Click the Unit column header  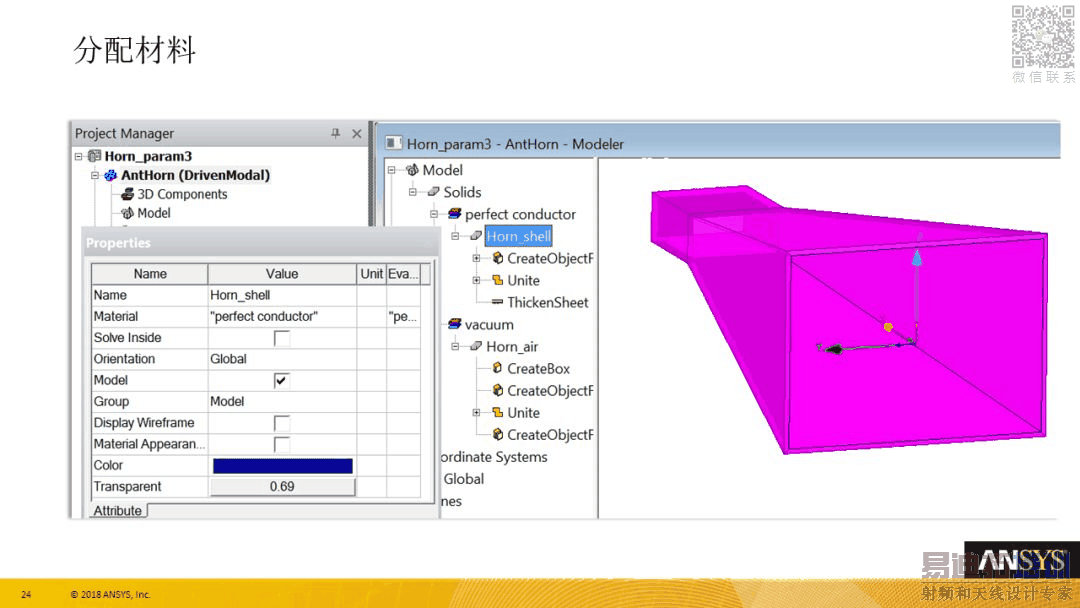pyautogui.click(x=372, y=274)
